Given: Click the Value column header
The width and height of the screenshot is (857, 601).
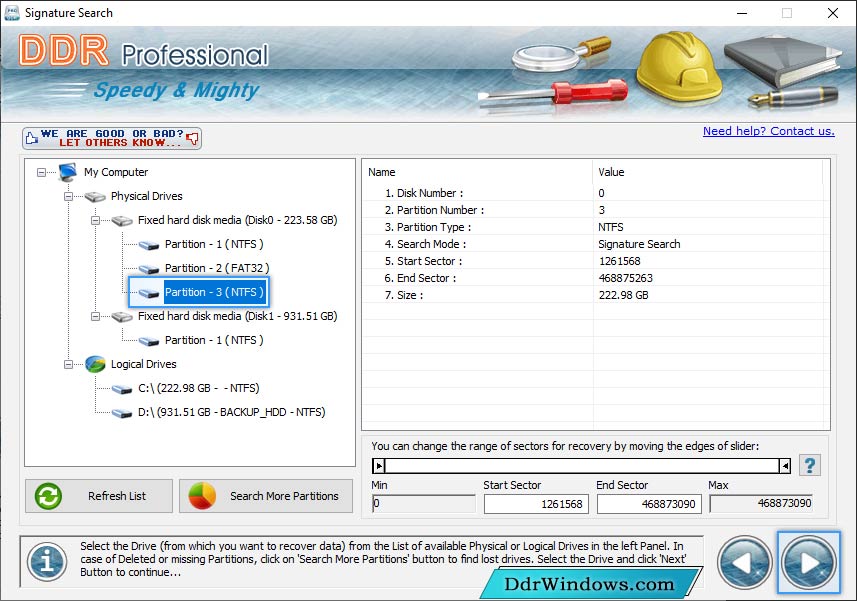Looking at the screenshot, I should coord(707,172).
